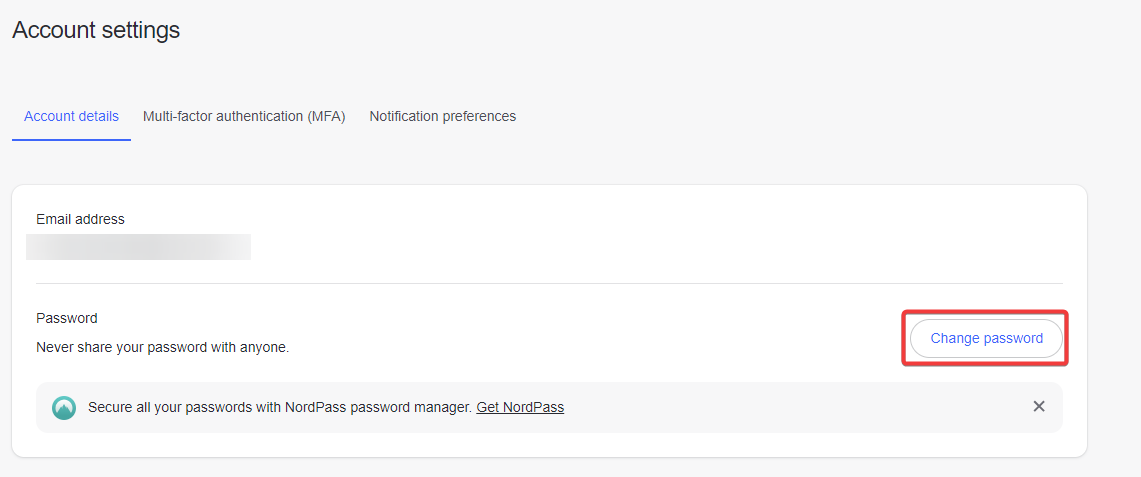Screen dimensions: 1141x477
Task: Click the Account settings page heading
Action: [x=96, y=30]
